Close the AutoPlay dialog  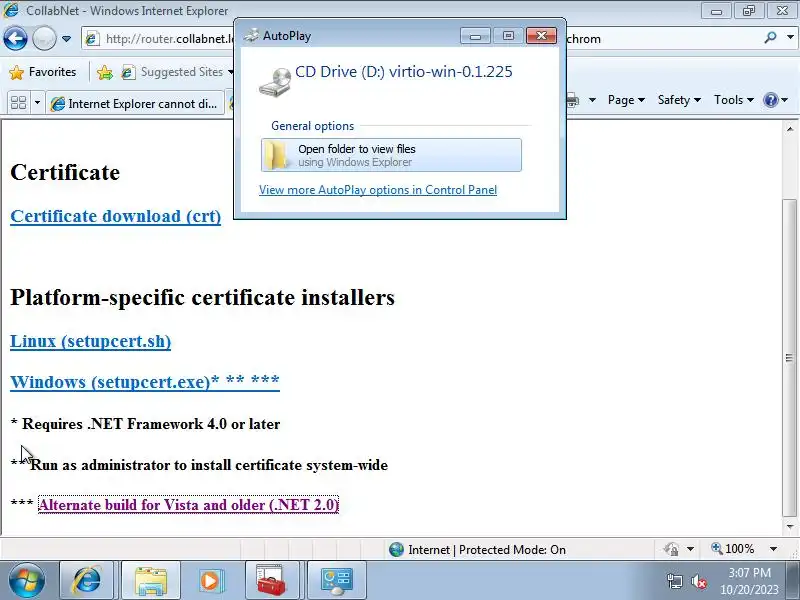click(x=541, y=36)
